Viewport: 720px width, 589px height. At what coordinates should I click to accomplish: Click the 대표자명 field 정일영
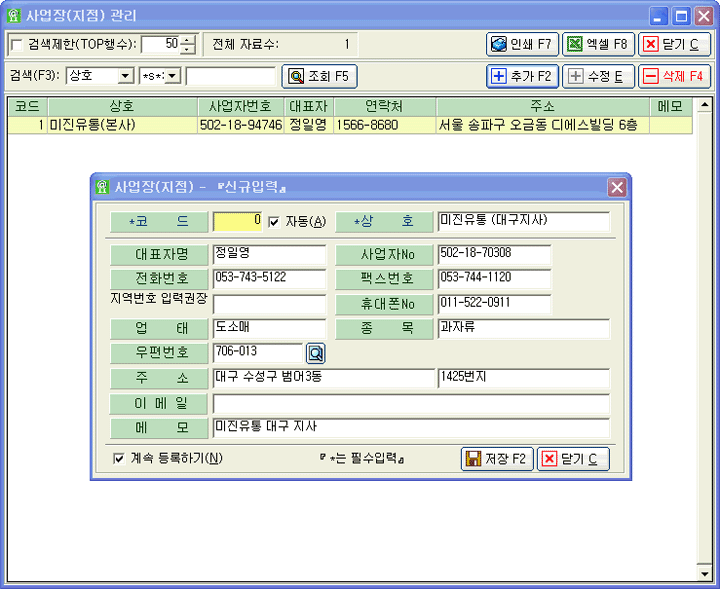point(269,255)
